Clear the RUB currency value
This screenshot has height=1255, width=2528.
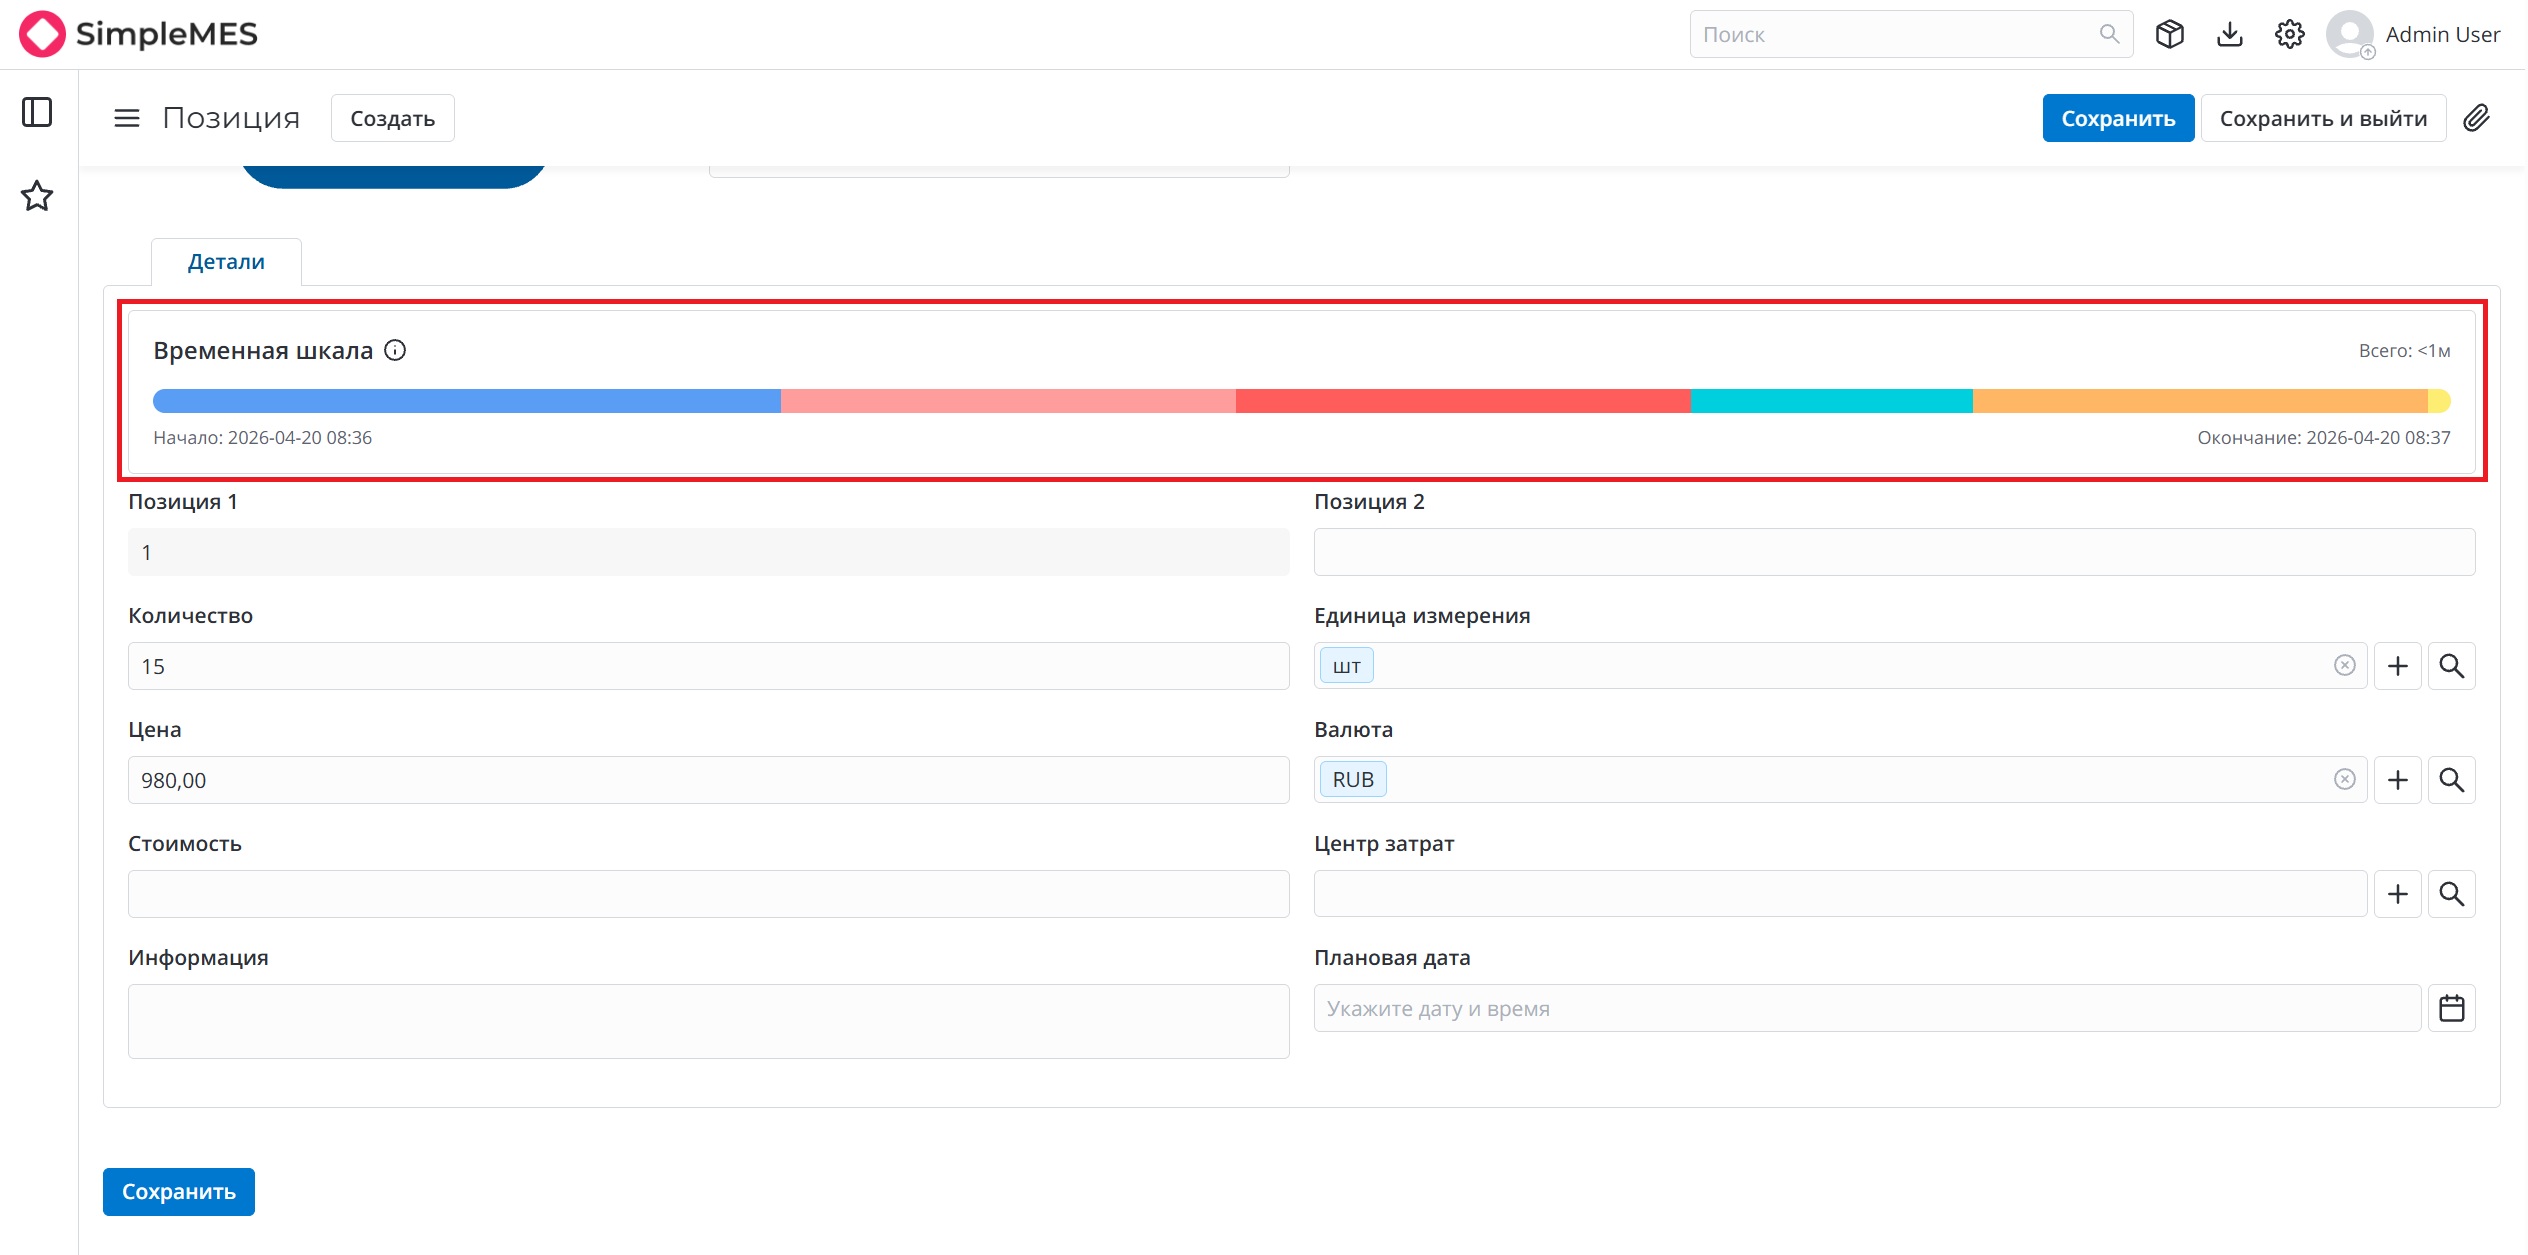pos(2345,779)
